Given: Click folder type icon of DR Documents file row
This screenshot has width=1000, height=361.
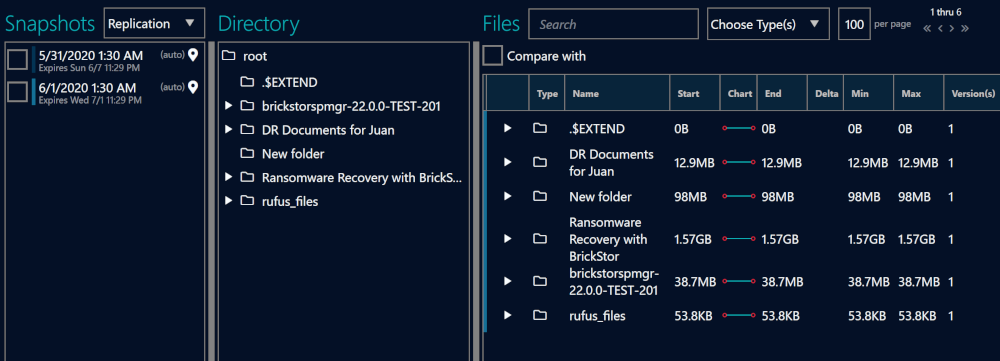Looking at the screenshot, I should (540, 163).
